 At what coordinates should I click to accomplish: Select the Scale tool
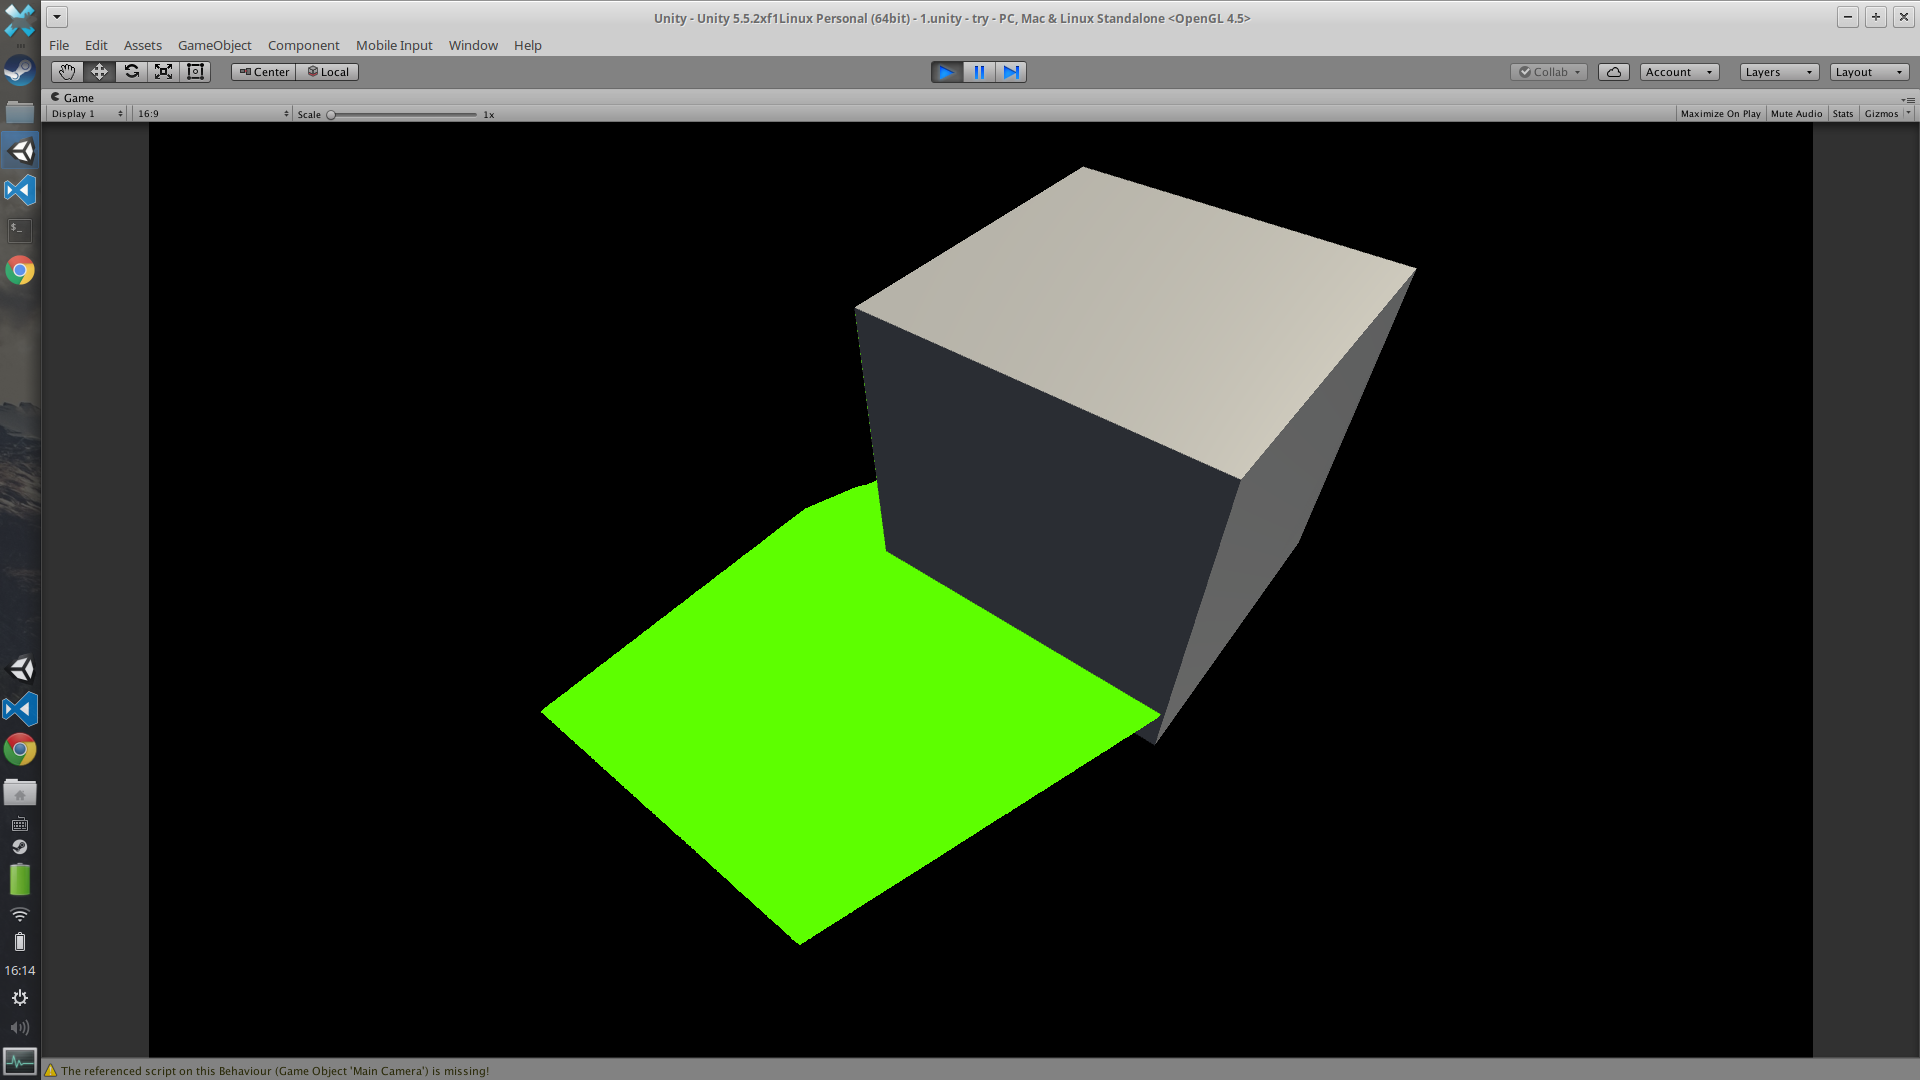tap(163, 72)
